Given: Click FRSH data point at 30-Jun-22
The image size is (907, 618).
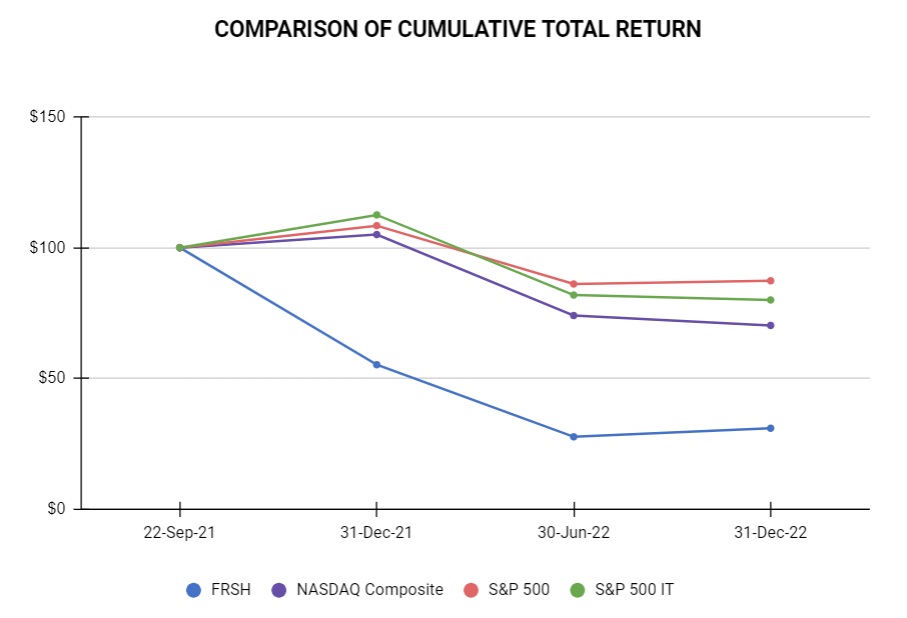Looking at the screenshot, I should click(x=574, y=437).
